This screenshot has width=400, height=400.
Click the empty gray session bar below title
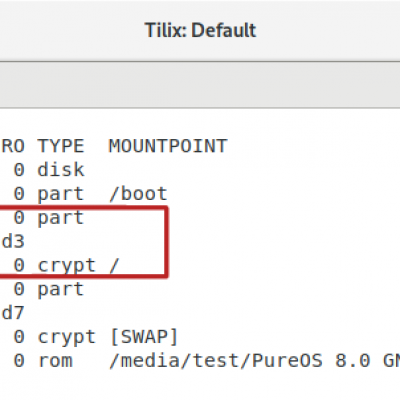tap(200, 85)
